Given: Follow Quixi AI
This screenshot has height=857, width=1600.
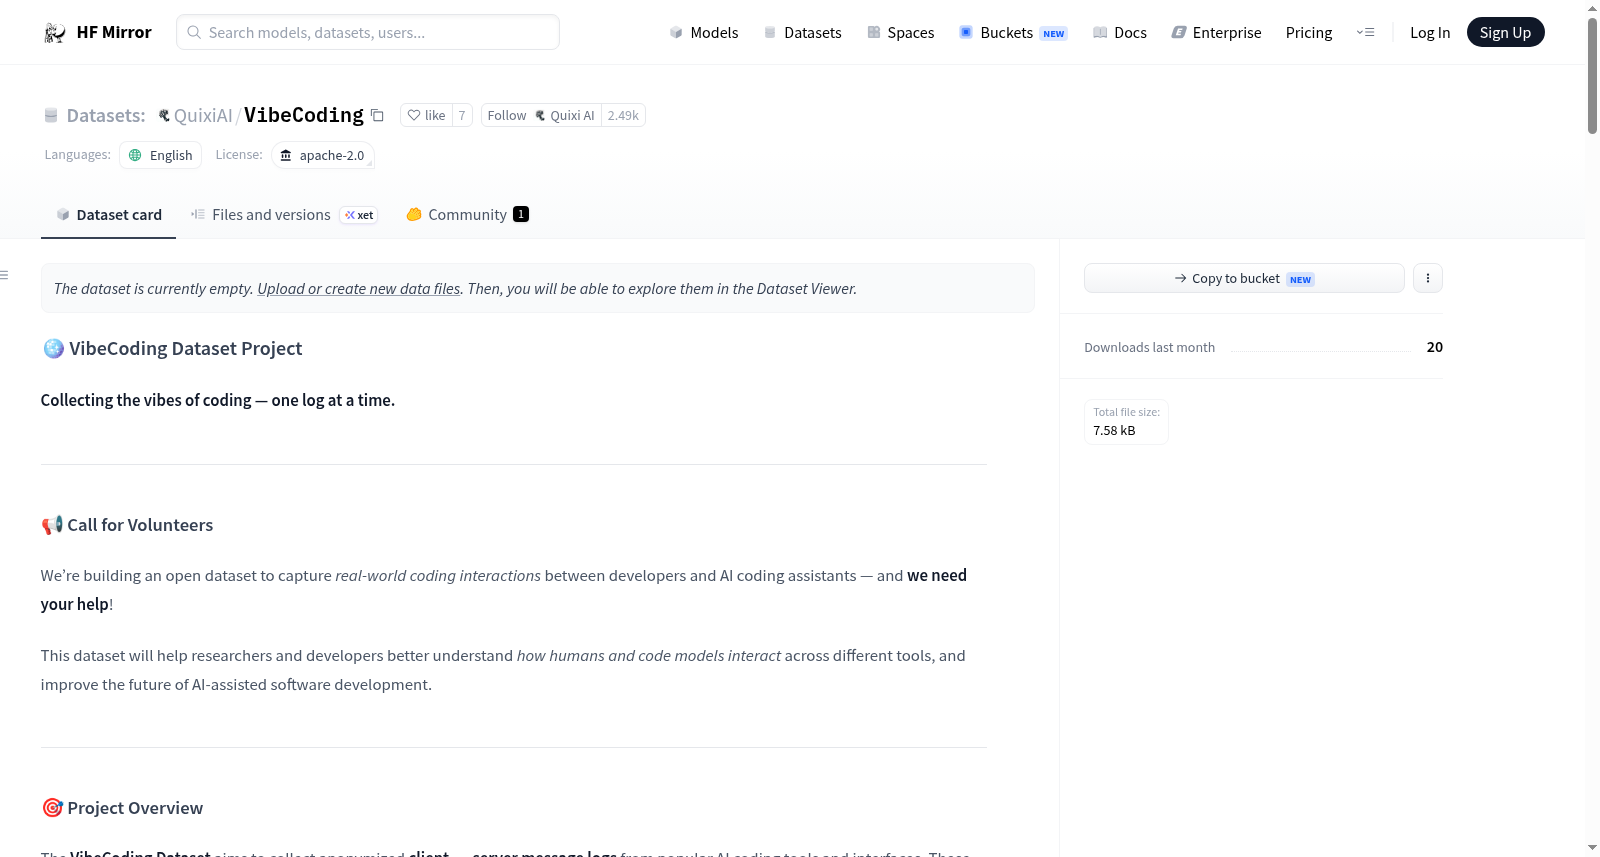Looking at the screenshot, I should 541,115.
